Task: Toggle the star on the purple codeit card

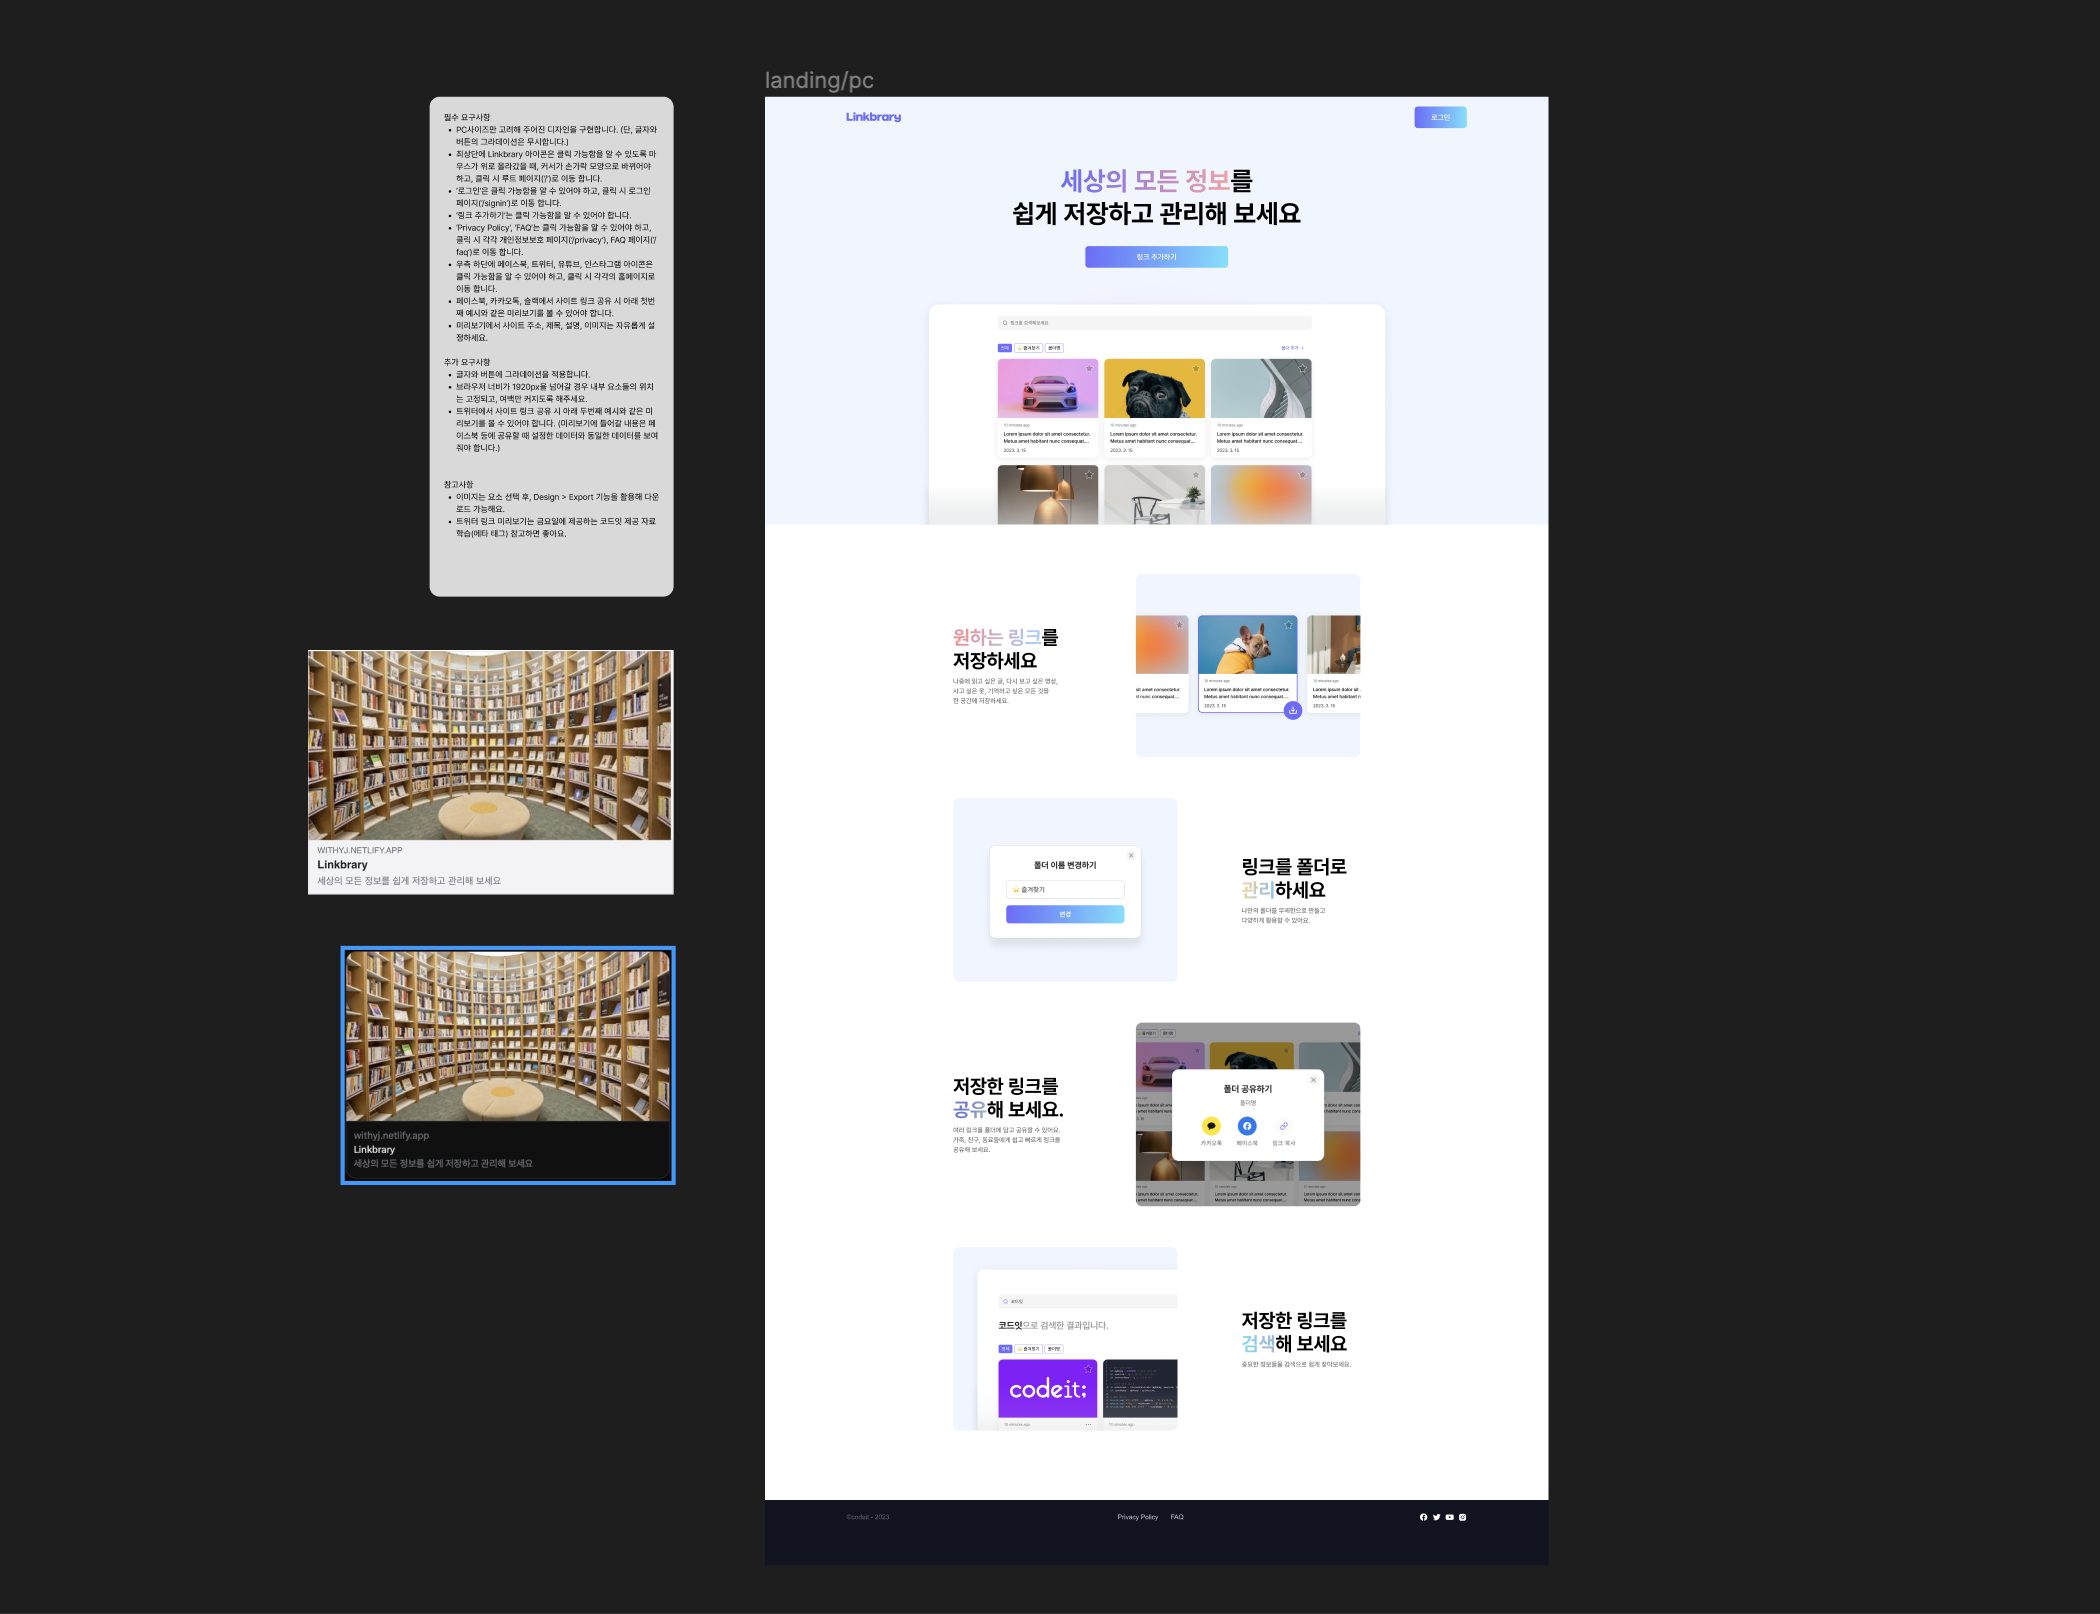Action: tap(1088, 1369)
